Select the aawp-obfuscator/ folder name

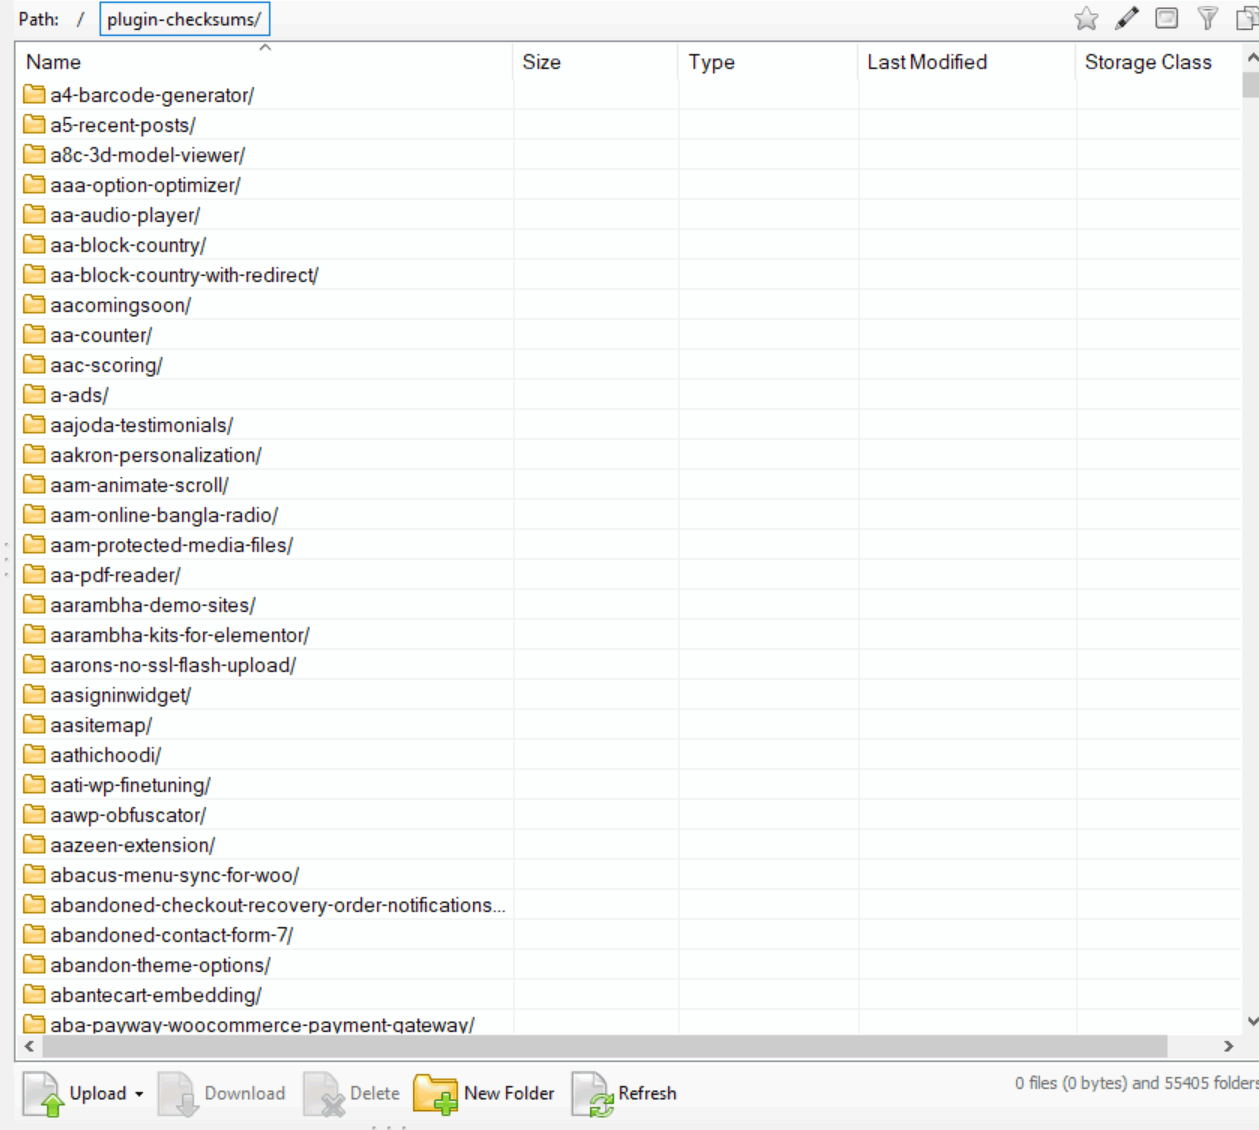point(128,815)
